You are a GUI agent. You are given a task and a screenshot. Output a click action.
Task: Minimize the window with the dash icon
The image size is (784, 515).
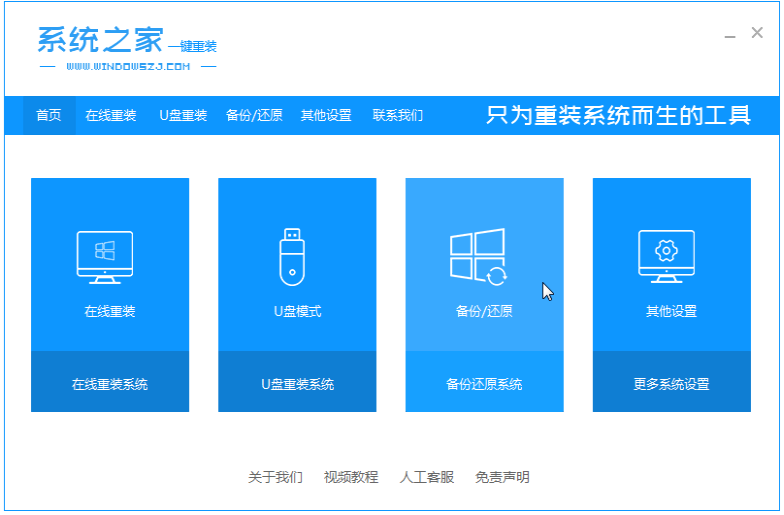point(730,36)
